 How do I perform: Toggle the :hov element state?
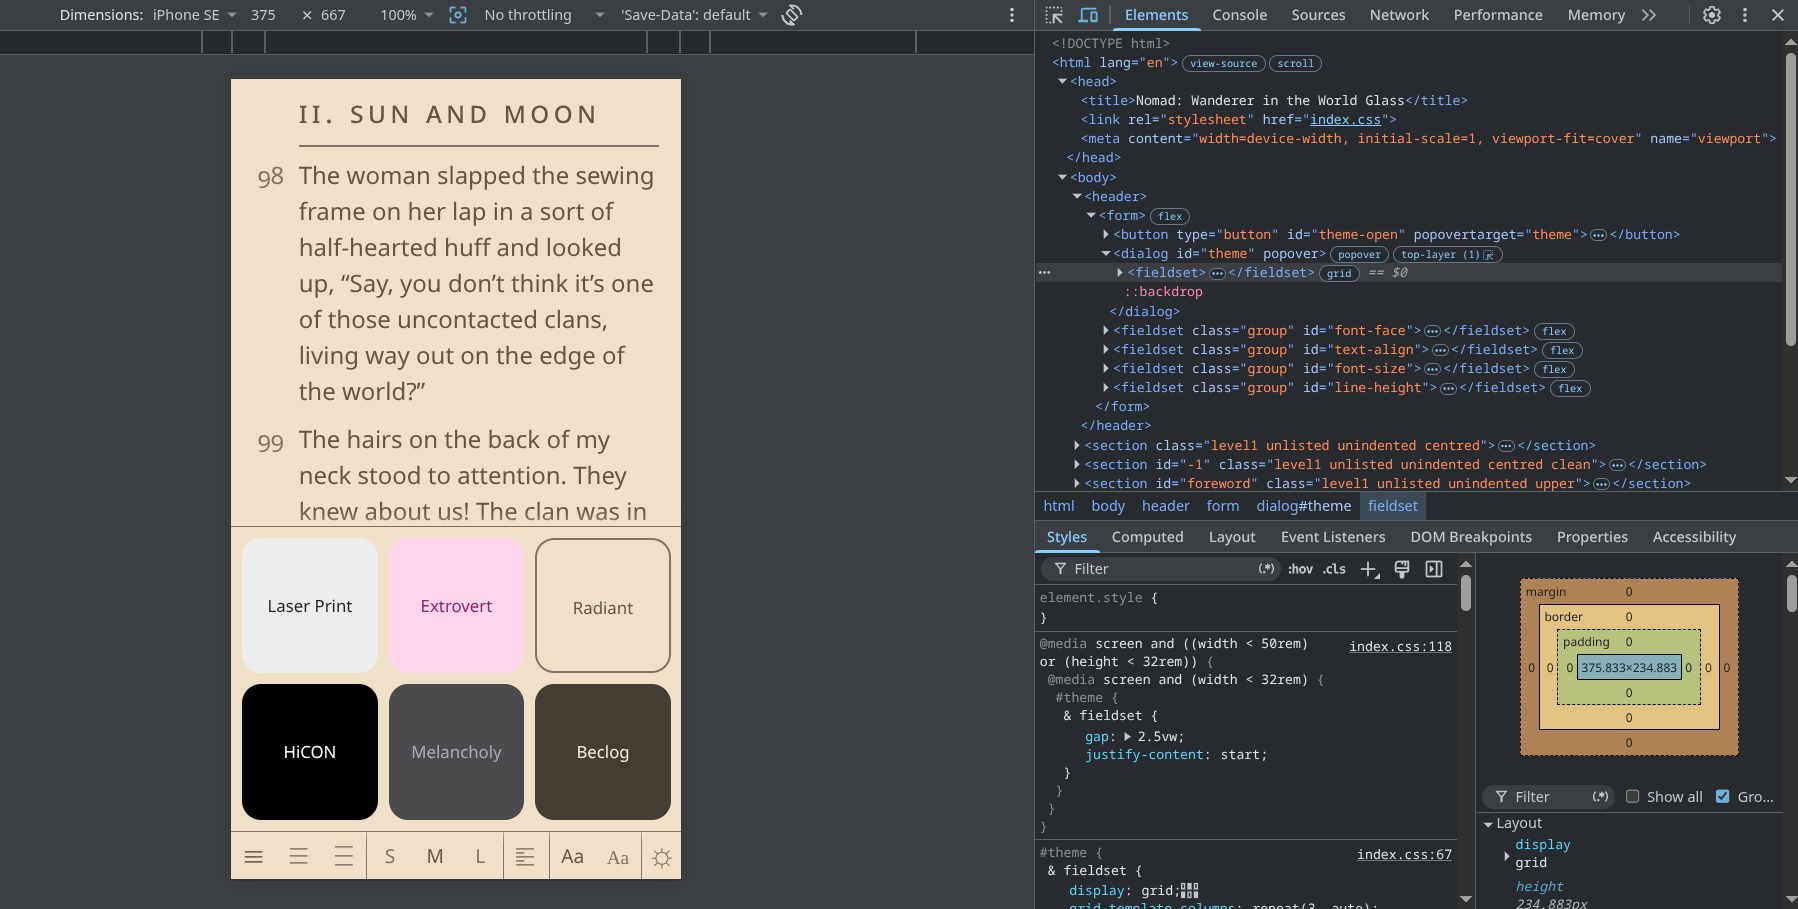(x=1300, y=569)
